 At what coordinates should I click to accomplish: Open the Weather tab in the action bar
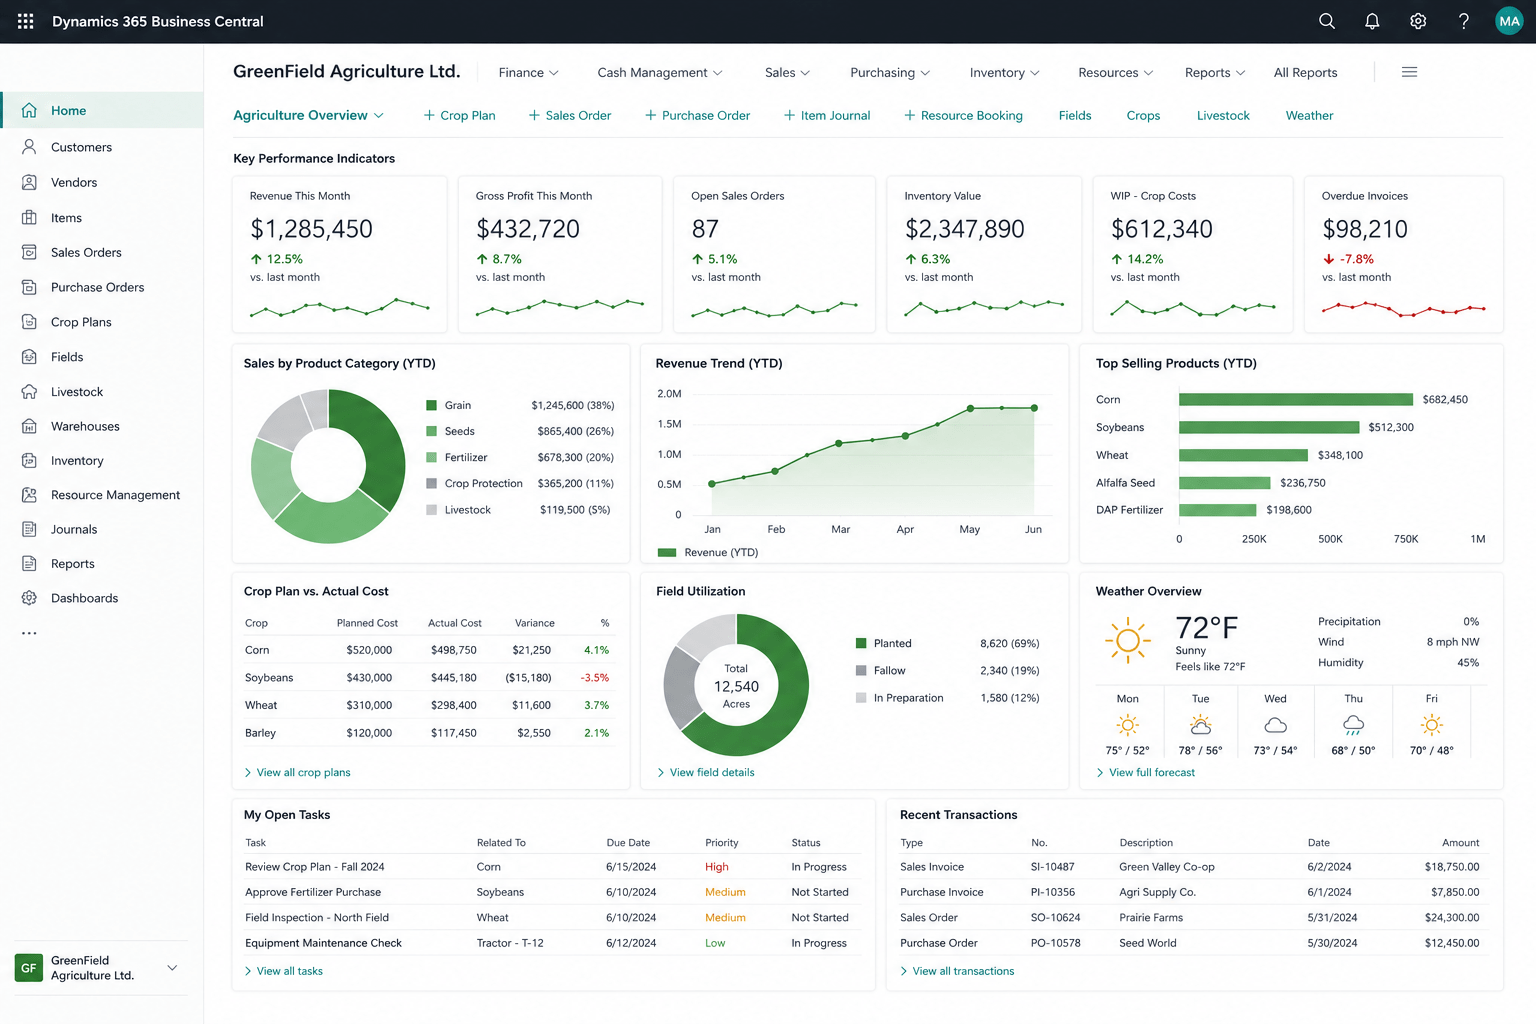1309,116
